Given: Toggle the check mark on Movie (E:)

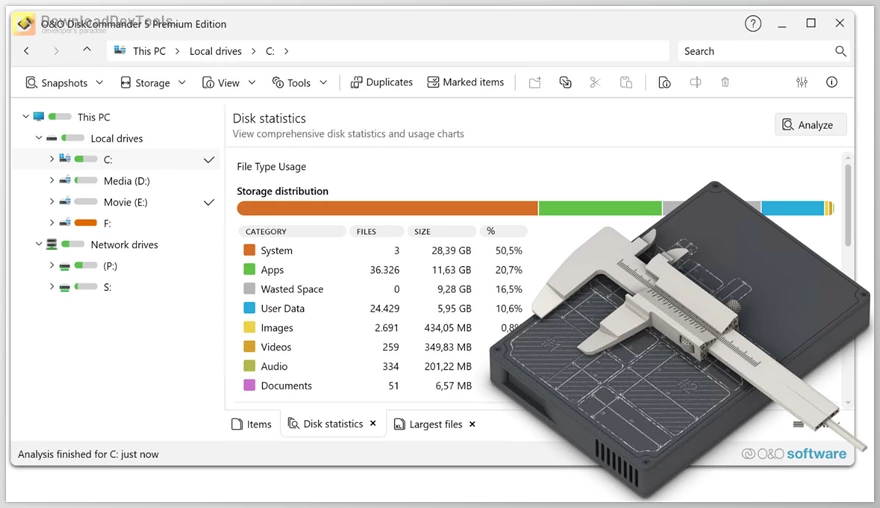Looking at the screenshot, I should (209, 203).
